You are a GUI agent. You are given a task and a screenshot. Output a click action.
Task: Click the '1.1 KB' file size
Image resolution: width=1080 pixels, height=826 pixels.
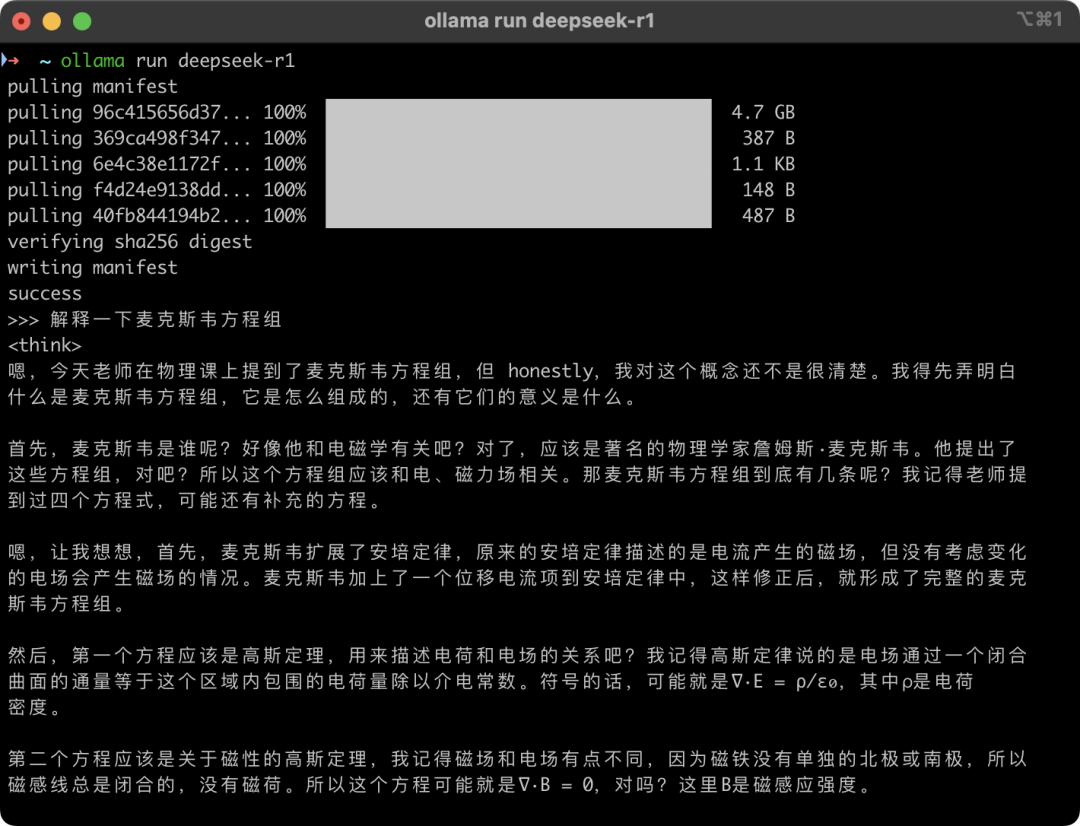click(x=762, y=164)
